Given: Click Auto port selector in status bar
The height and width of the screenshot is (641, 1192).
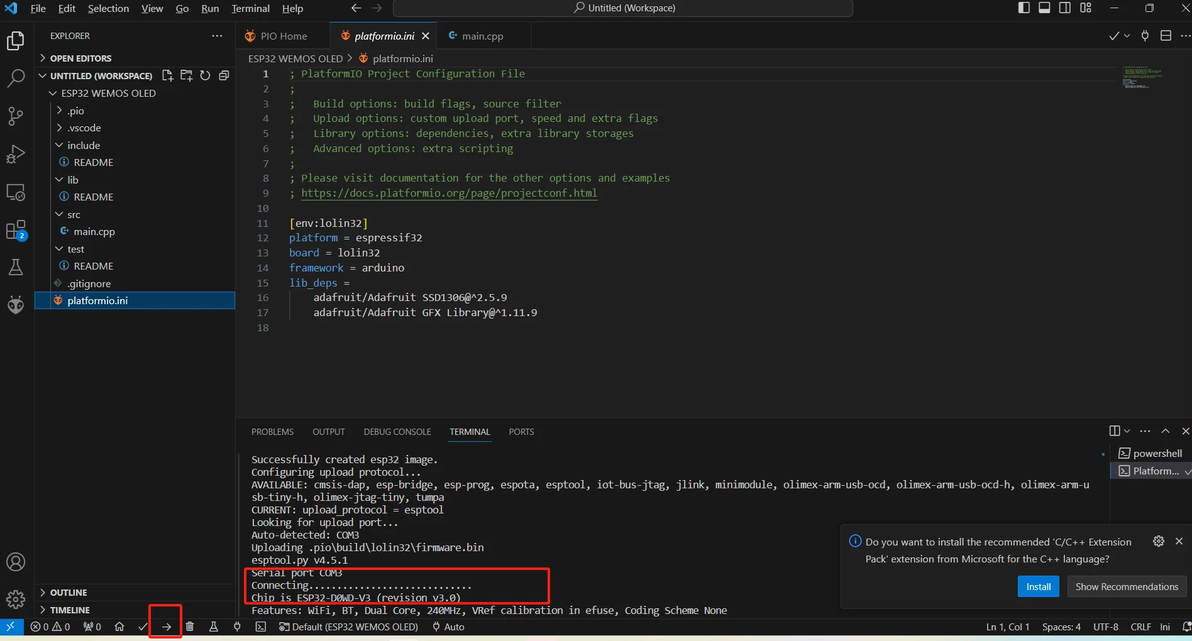Looking at the screenshot, I should (x=449, y=627).
